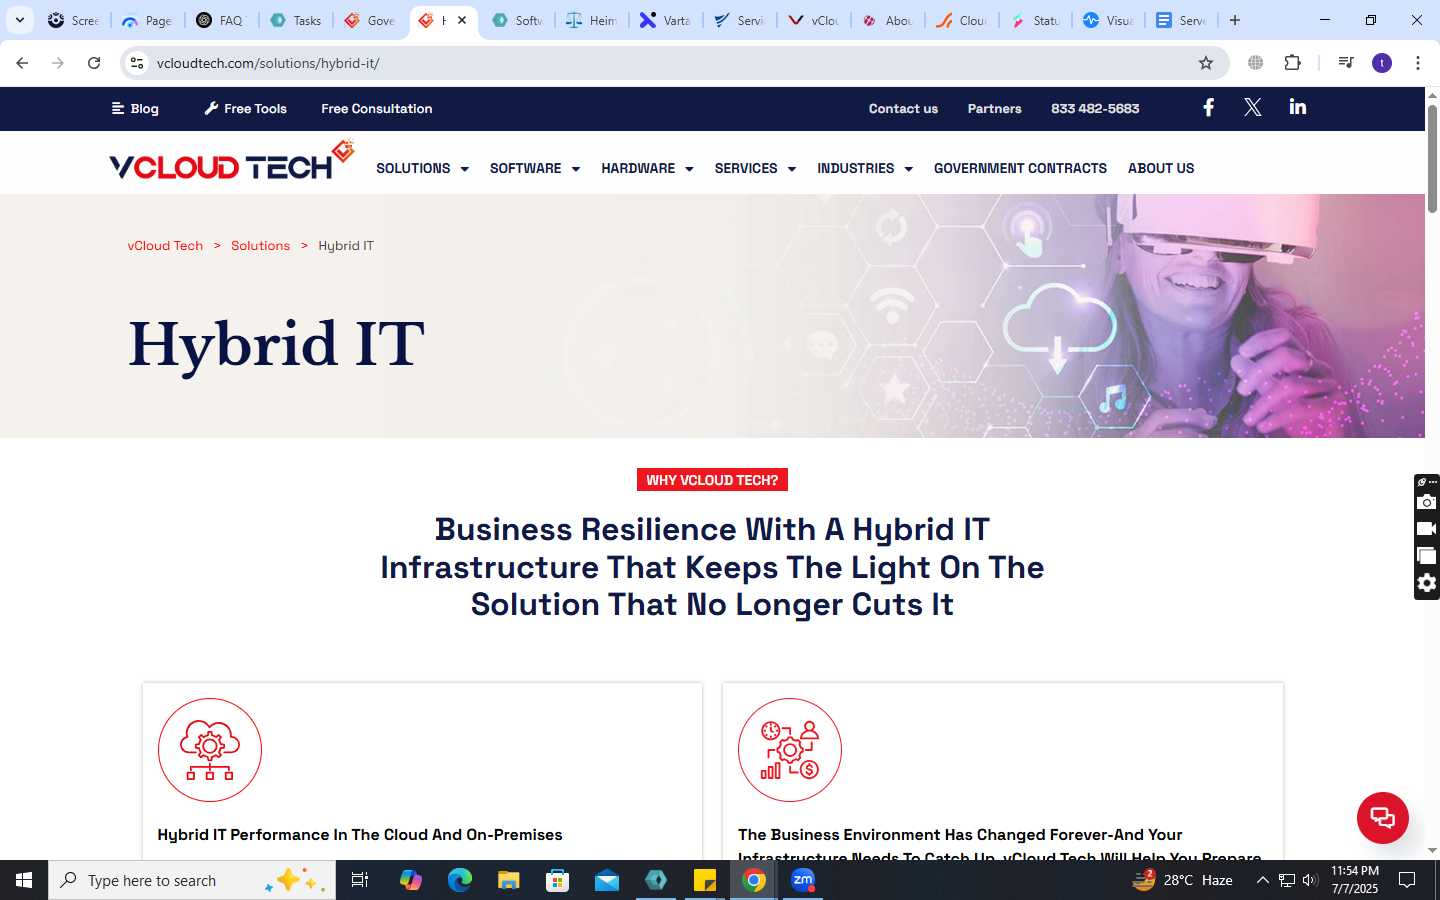This screenshot has height=900, width=1440.
Task: Click the business process icon on second card
Action: tap(790, 750)
